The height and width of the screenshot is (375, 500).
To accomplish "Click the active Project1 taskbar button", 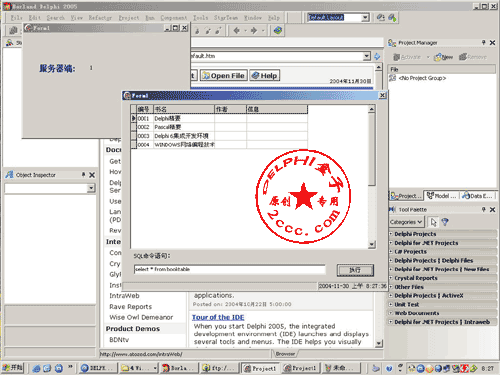I will 261,368.
